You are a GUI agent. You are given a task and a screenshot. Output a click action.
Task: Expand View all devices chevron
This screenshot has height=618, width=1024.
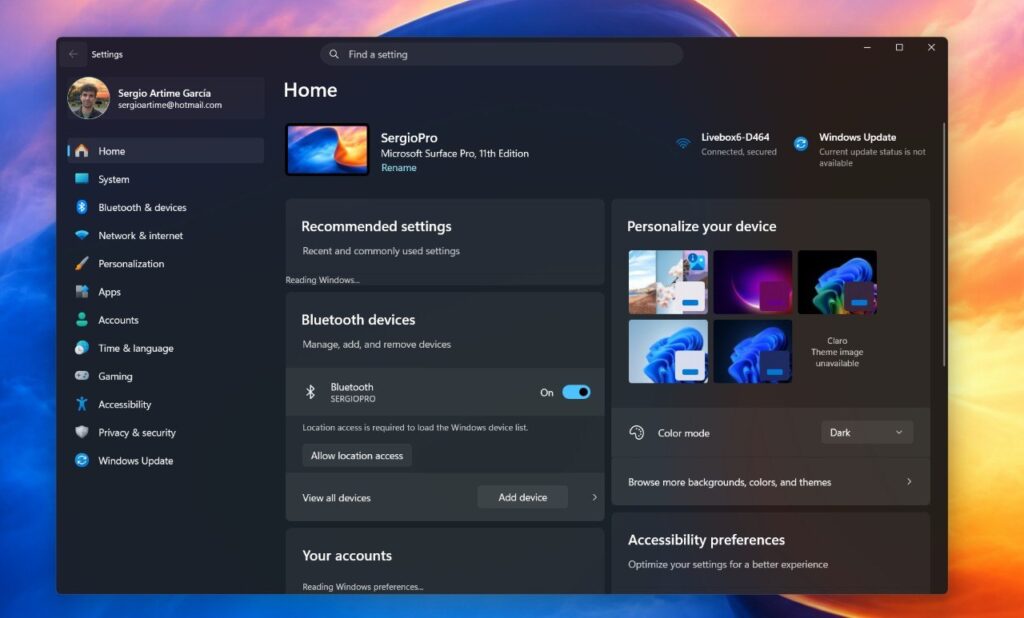pos(594,497)
